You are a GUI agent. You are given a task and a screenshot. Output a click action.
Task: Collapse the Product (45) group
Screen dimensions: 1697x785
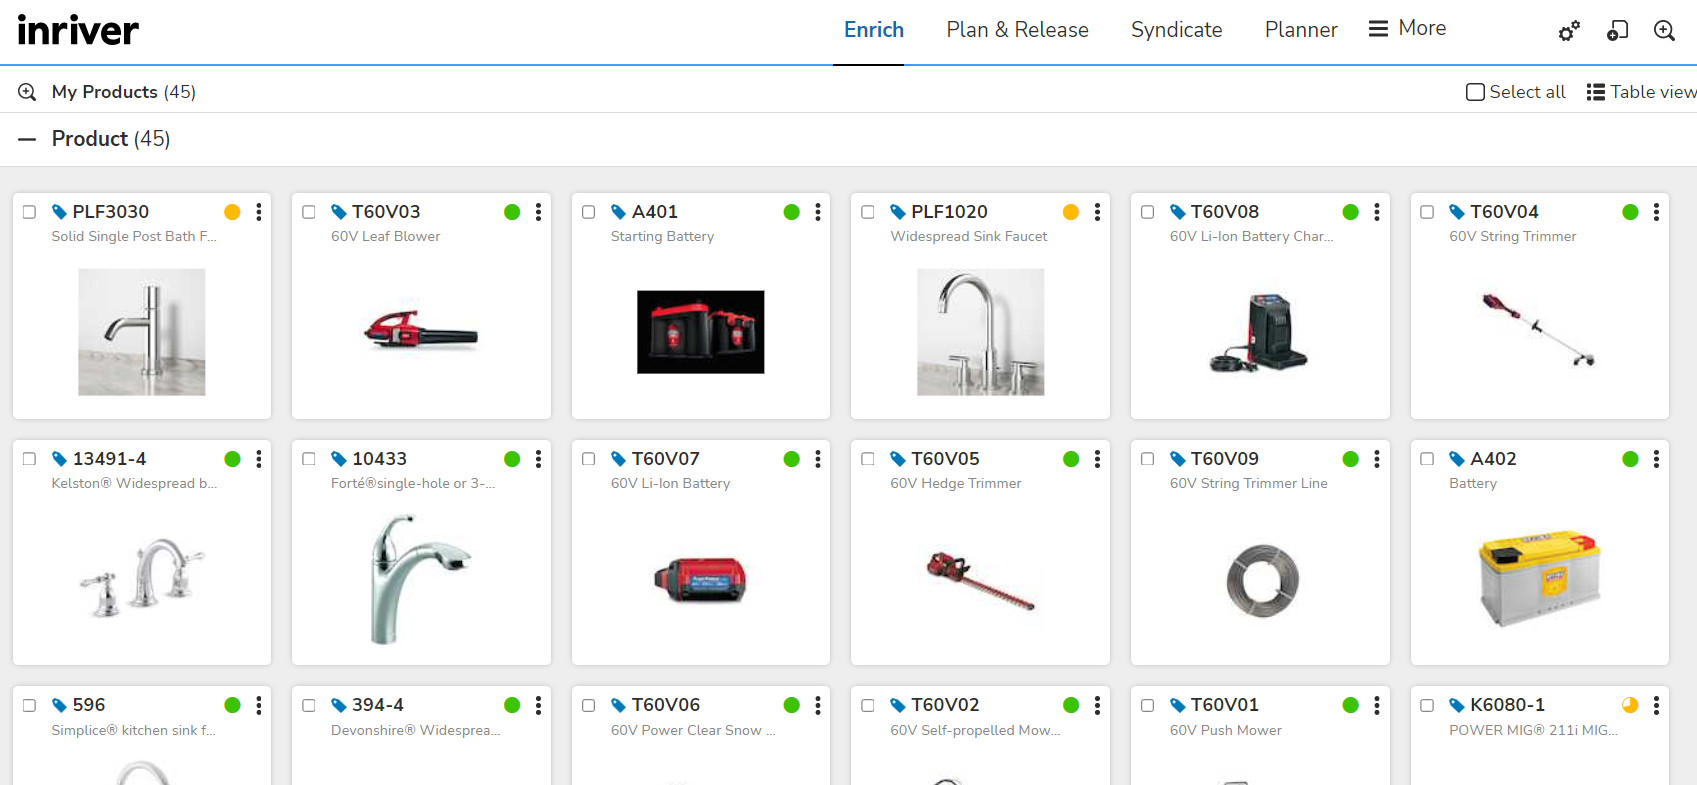(x=27, y=139)
